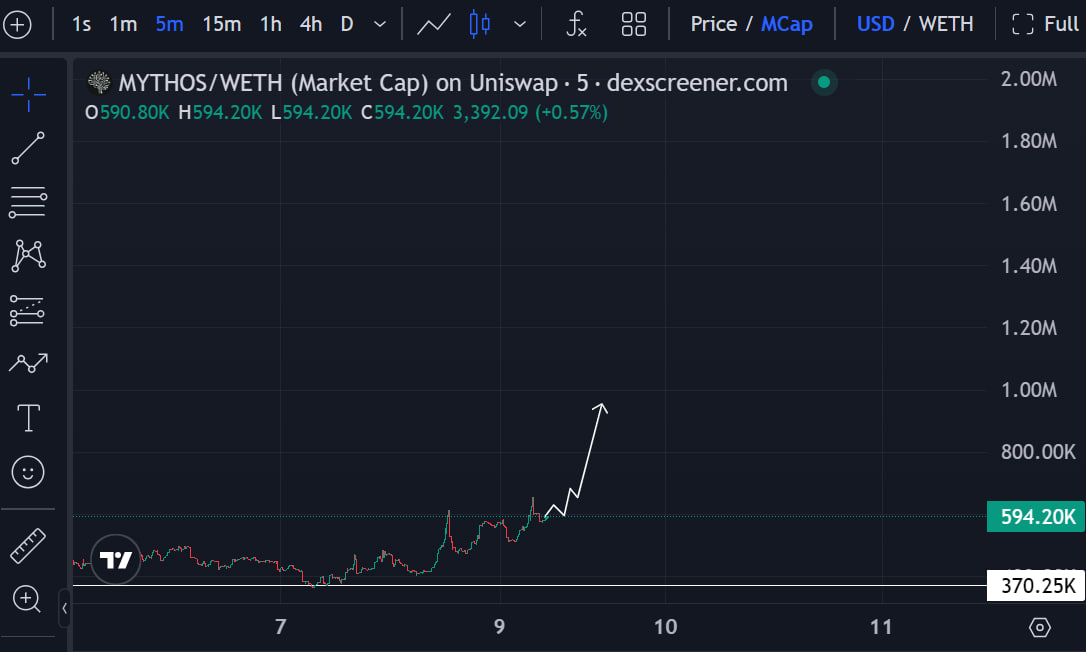This screenshot has height=652, width=1086.
Task: Click the date label 11
Action: (881, 627)
